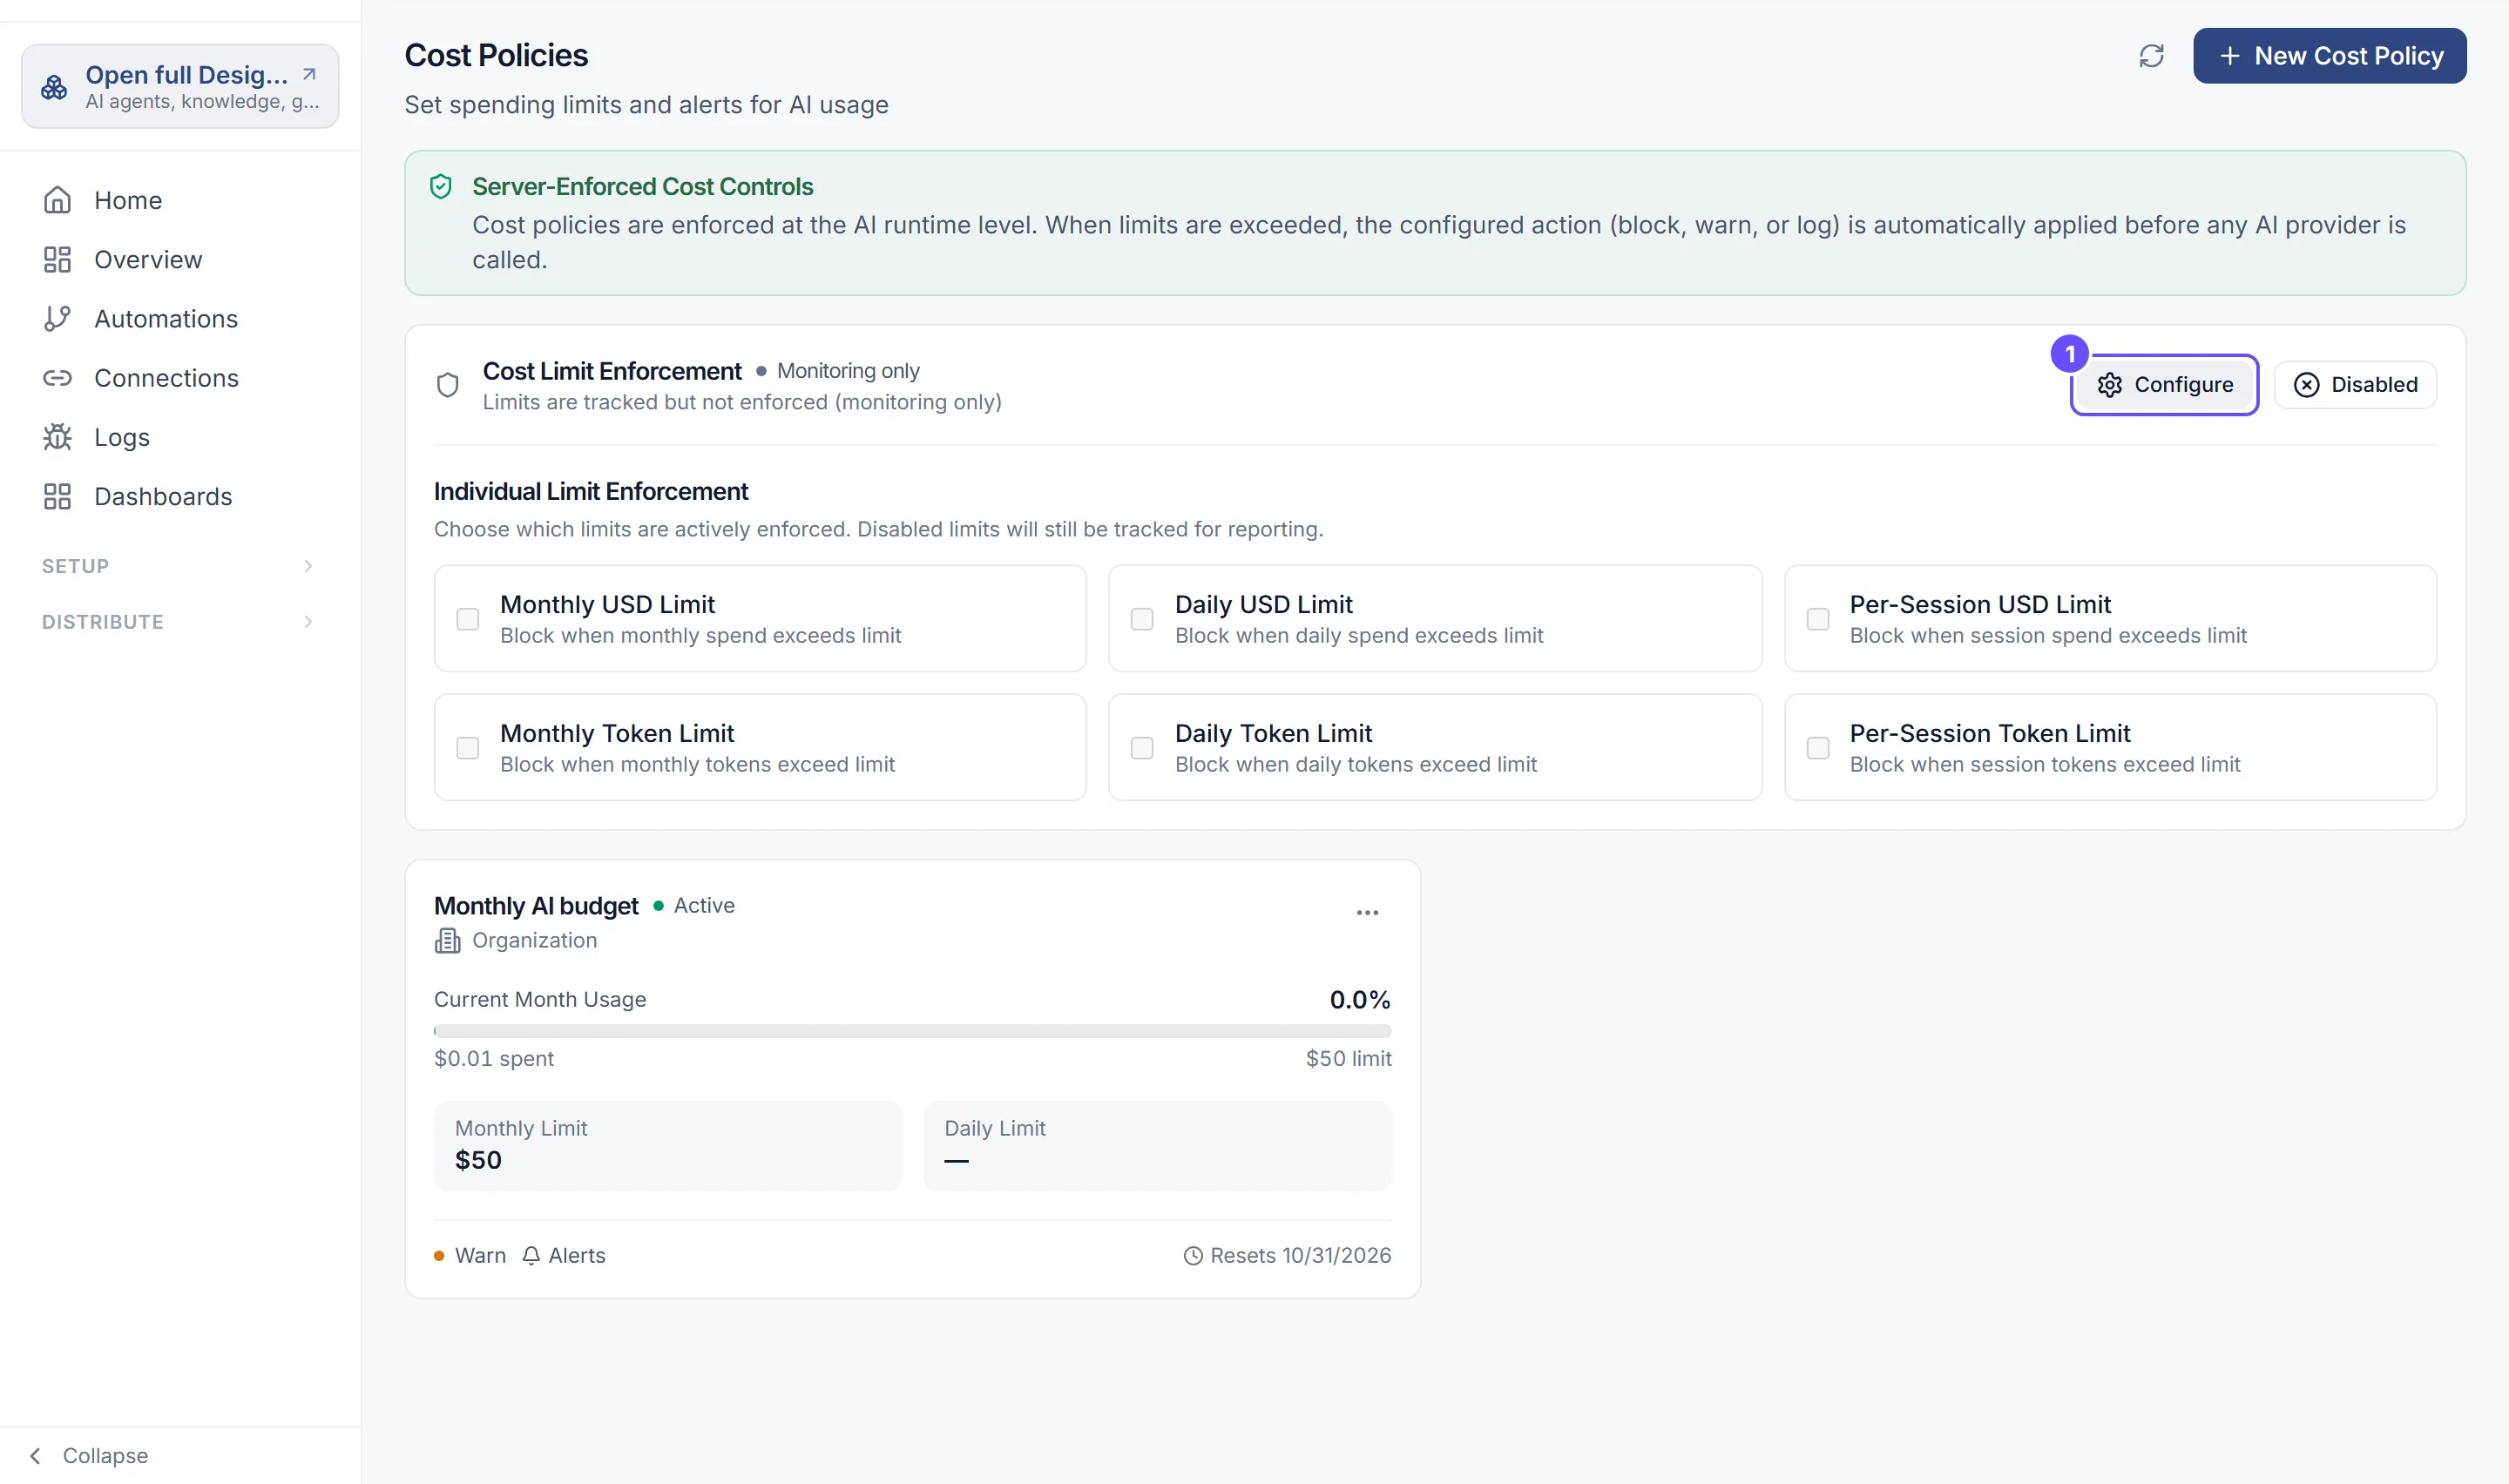
Task: Click the Connections link icon
Action: coord(57,378)
